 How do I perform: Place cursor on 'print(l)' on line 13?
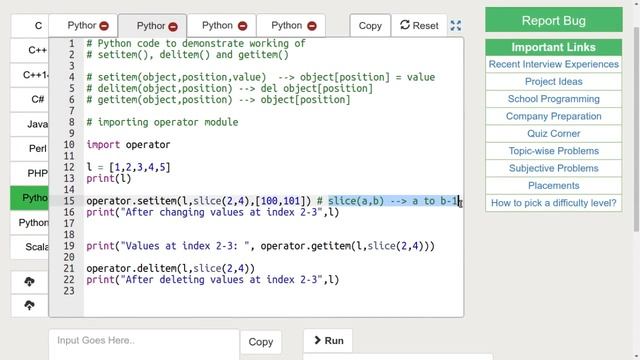click(109, 178)
